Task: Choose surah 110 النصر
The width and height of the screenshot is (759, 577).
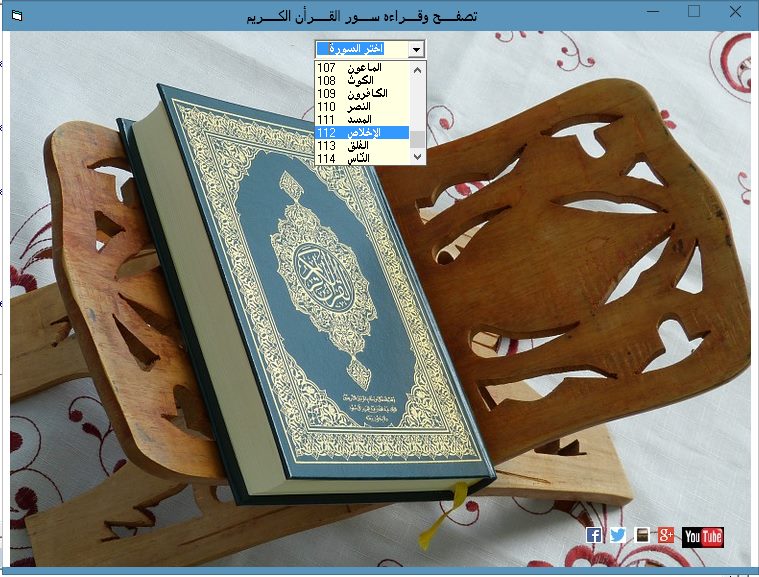Action: 362,107
